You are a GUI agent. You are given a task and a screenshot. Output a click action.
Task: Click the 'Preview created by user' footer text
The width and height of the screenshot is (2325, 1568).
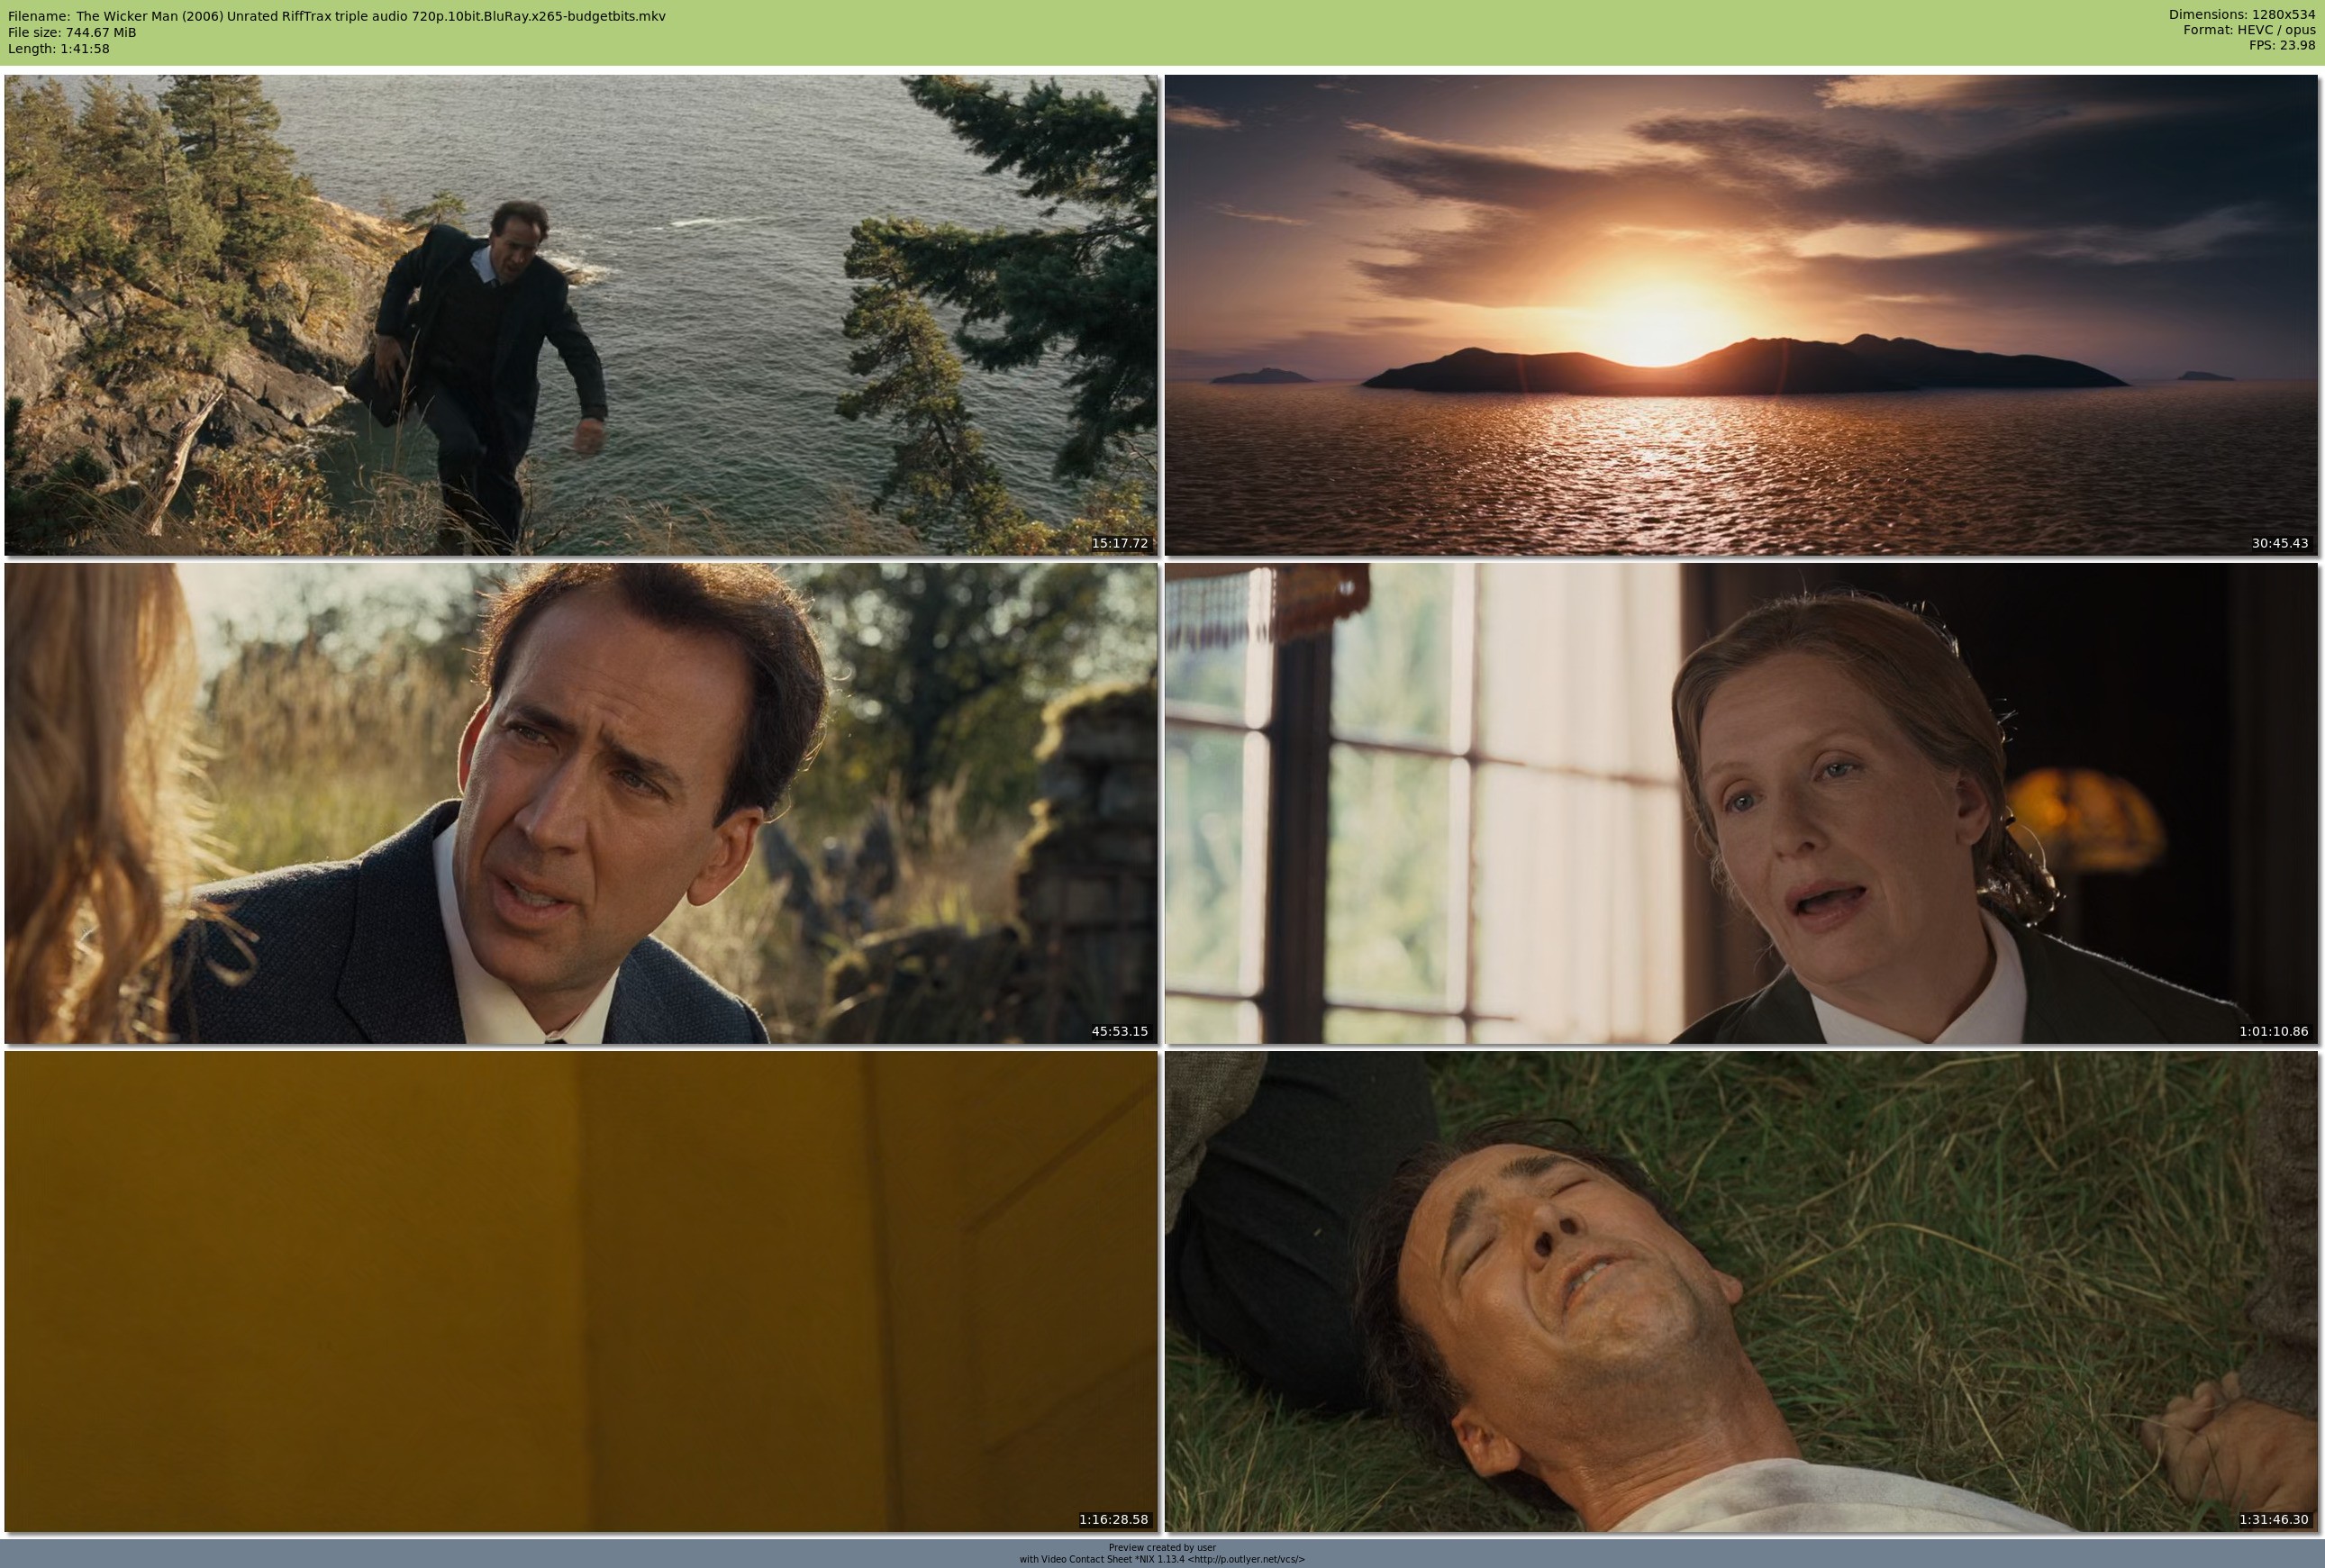pyautogui.click(x=1162, y=1548)
